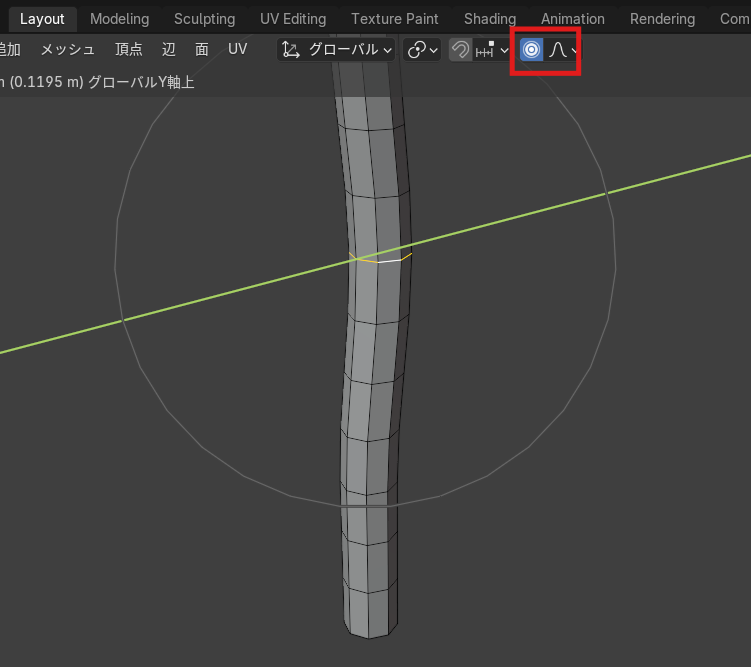Switch to the Layout workspace tab
The image size is (751, 667).
tap(42, 19)
